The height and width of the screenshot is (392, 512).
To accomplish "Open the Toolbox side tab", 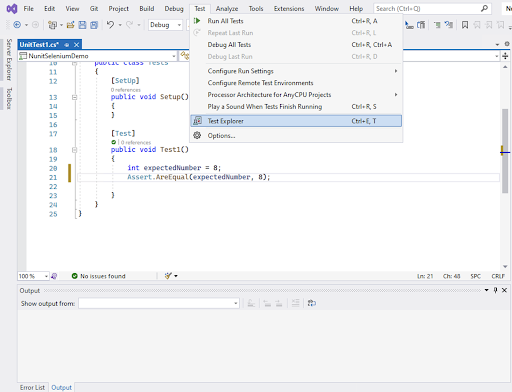I will click(x=9, y=98).
